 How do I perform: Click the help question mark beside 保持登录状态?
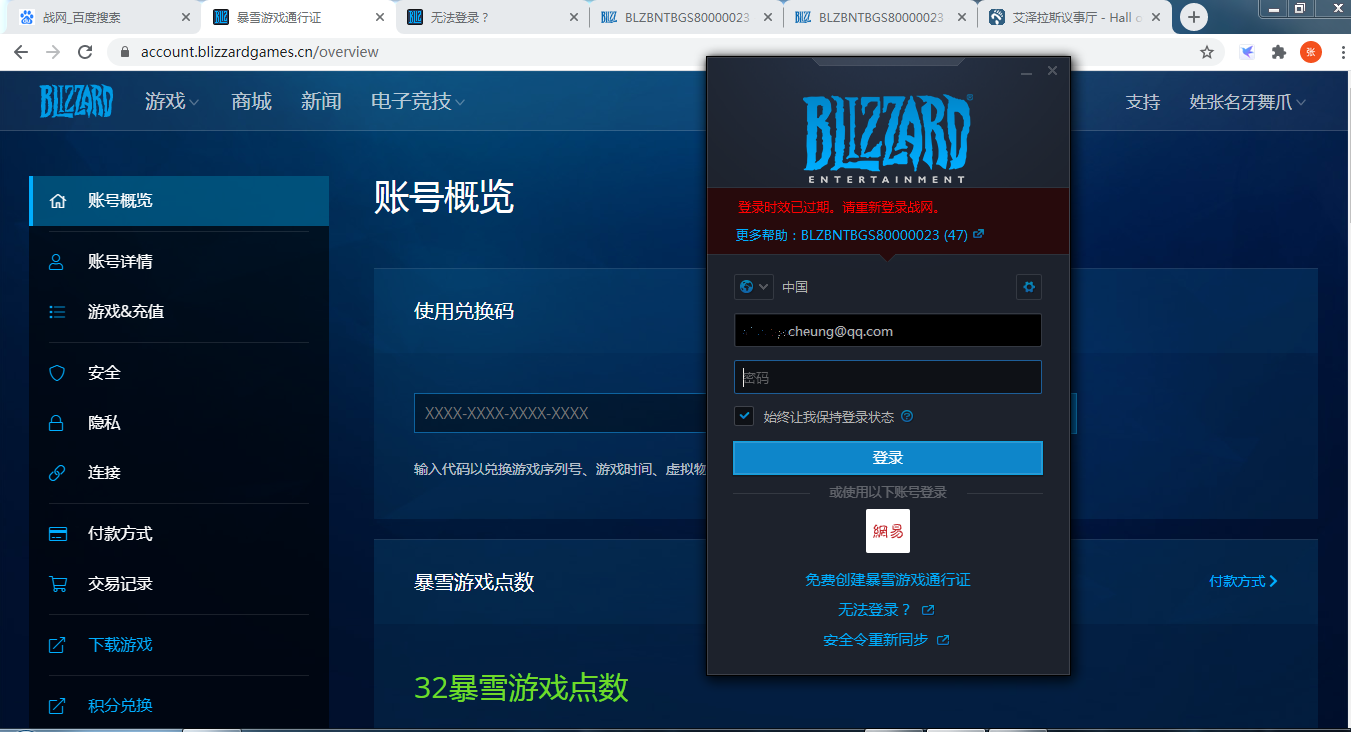907,417
